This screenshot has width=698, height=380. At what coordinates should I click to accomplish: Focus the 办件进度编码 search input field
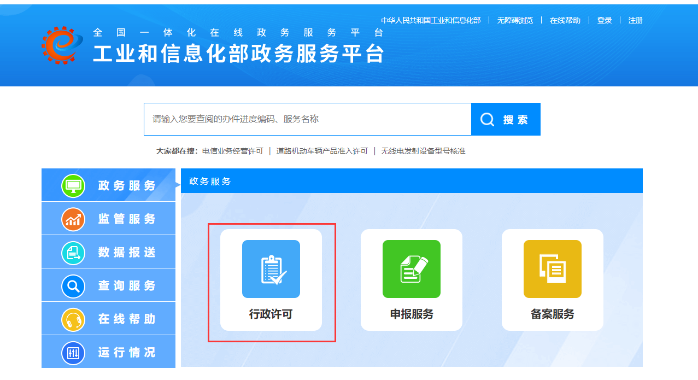[308, 119]
